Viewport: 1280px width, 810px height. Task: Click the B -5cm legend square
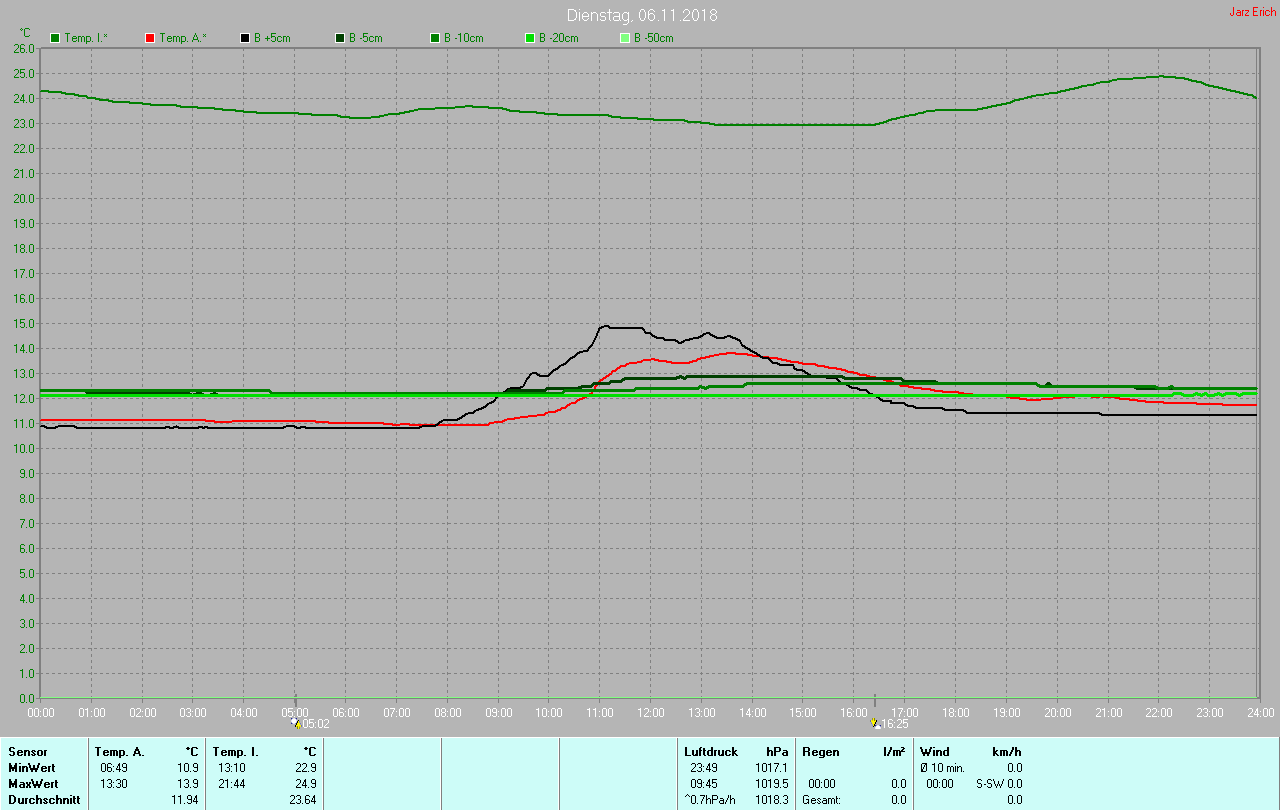click(340, 38)
